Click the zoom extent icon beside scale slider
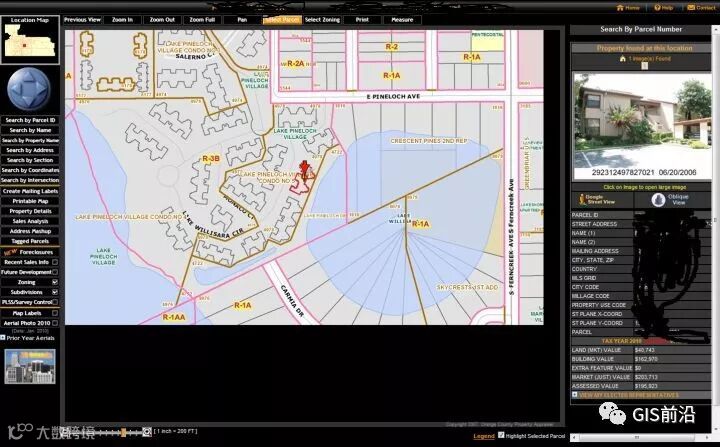This screenshot has width=720, height=447. coord(146,431)
